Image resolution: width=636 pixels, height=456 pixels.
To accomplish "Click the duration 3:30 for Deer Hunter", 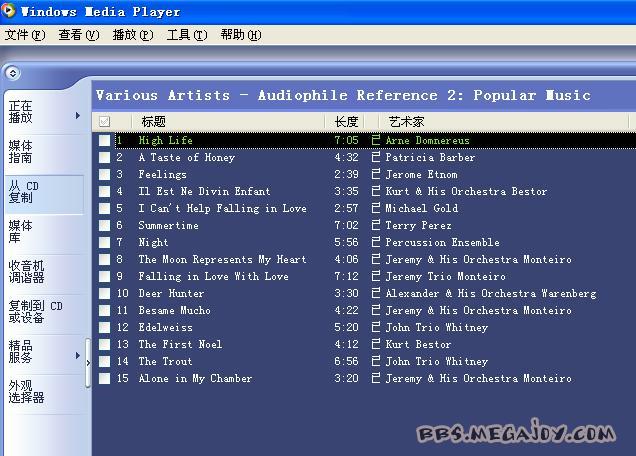I will click(x=346, y=293).
